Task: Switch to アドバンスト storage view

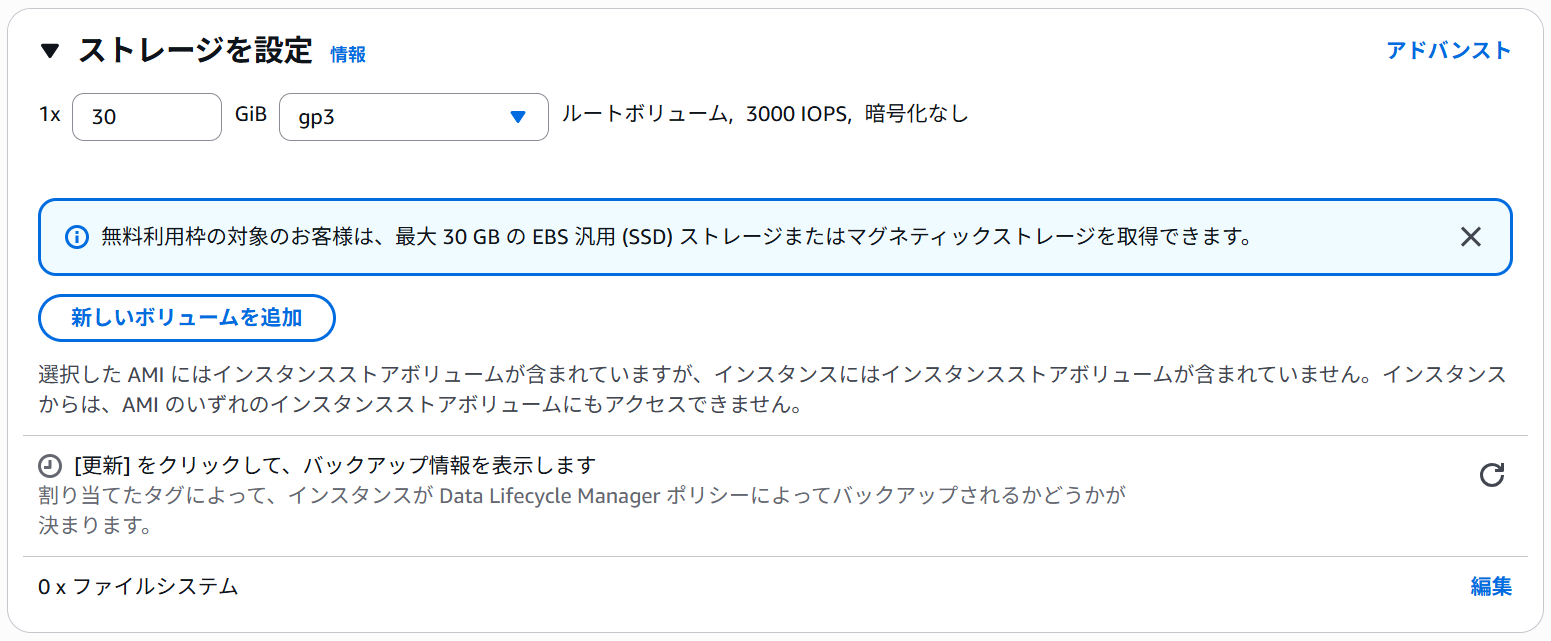Action: (1448, 51)
